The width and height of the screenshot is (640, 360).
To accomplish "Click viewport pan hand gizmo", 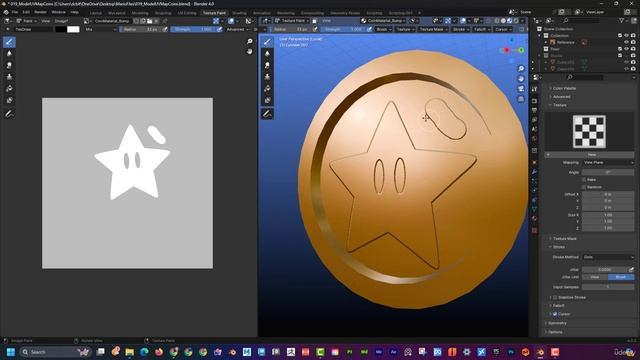I will point(521,79).
